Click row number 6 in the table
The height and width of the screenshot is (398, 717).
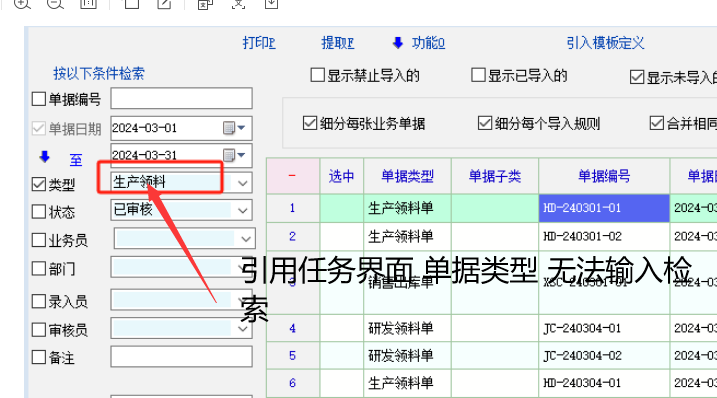point(293,383)
